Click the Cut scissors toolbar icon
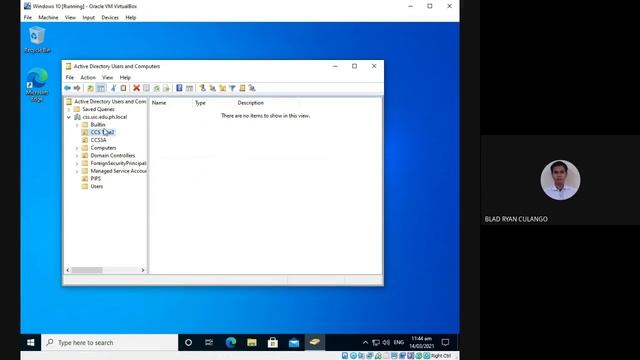Screen dimensions: 640x360 pyautogui.click(x=113, y=88)
